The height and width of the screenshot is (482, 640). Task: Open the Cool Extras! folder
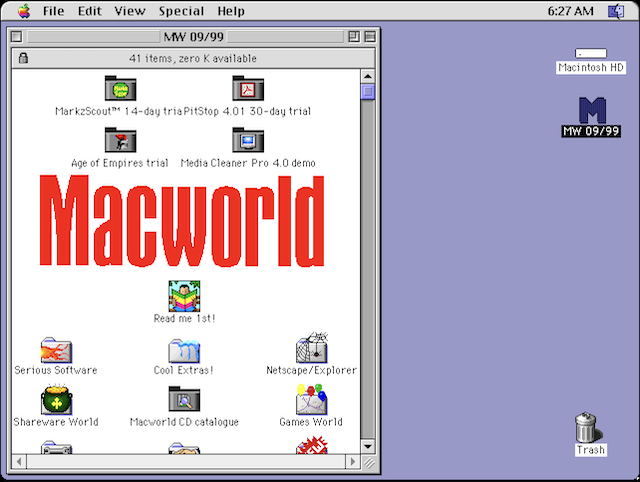coord(184,351)
